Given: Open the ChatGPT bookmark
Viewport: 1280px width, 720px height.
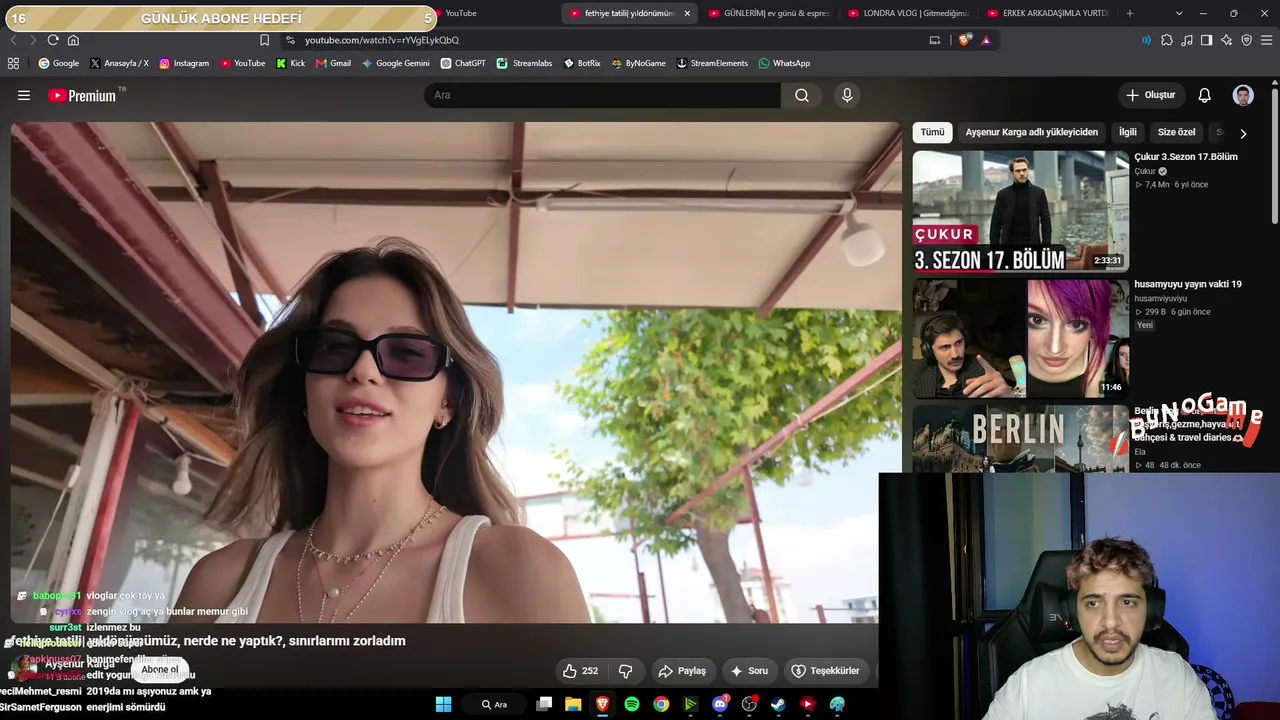Looking at the screenshot, I should pos(462,63).
